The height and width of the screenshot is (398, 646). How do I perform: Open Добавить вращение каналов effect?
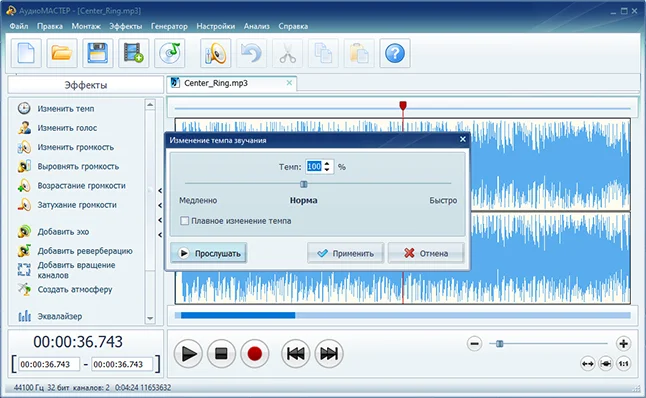[67, 270]
